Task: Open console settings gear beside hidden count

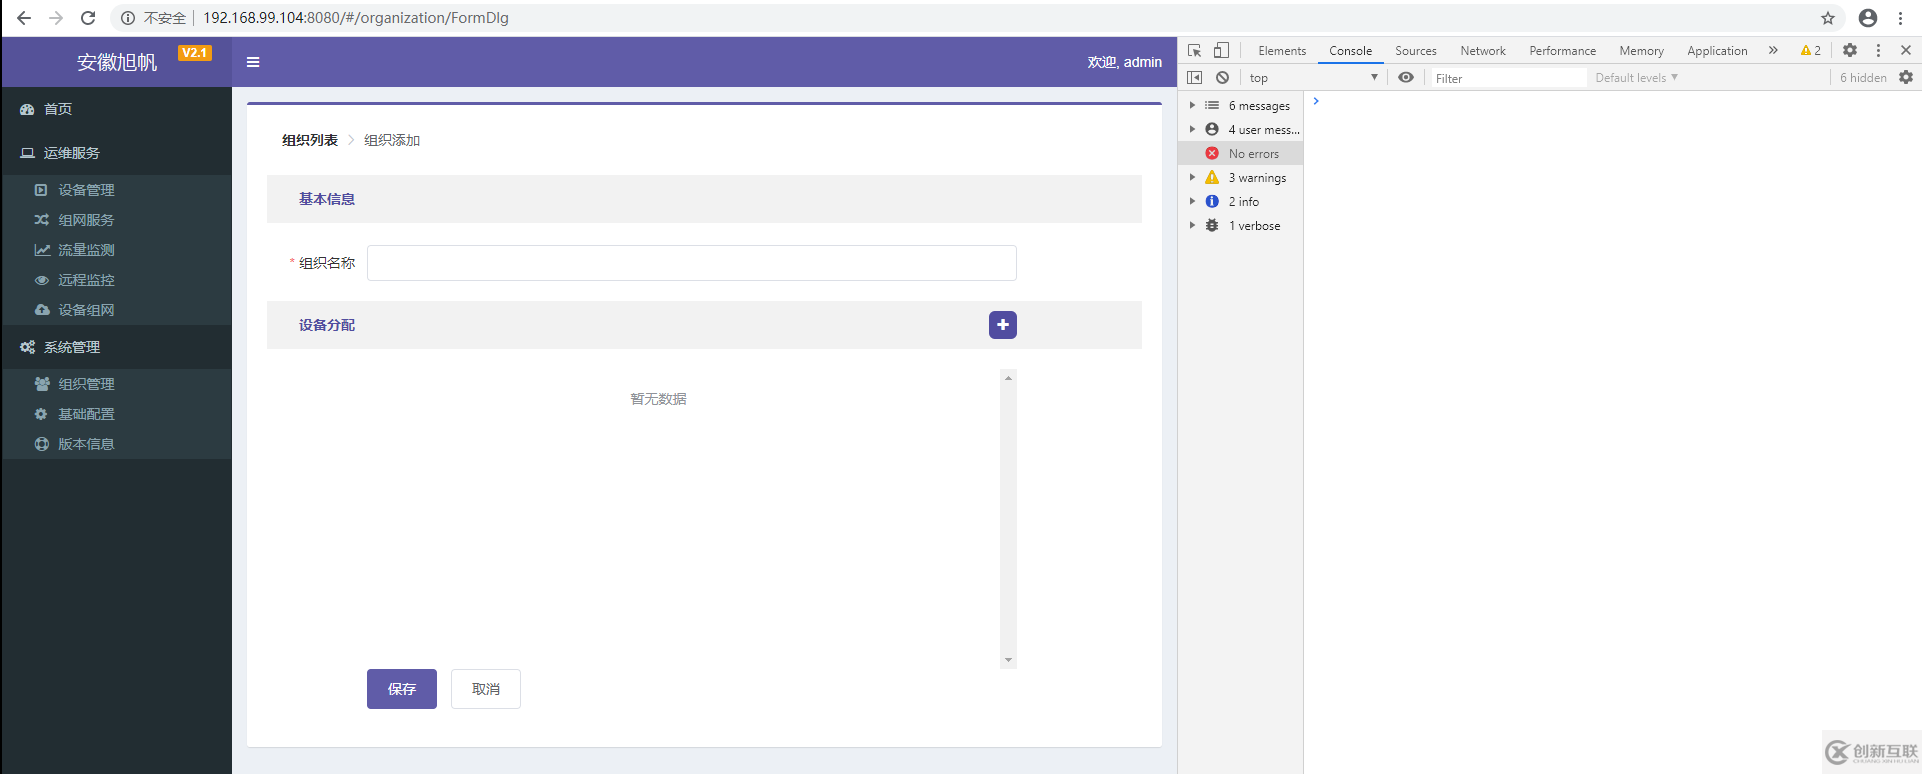Action: [x=1906, y=77]
